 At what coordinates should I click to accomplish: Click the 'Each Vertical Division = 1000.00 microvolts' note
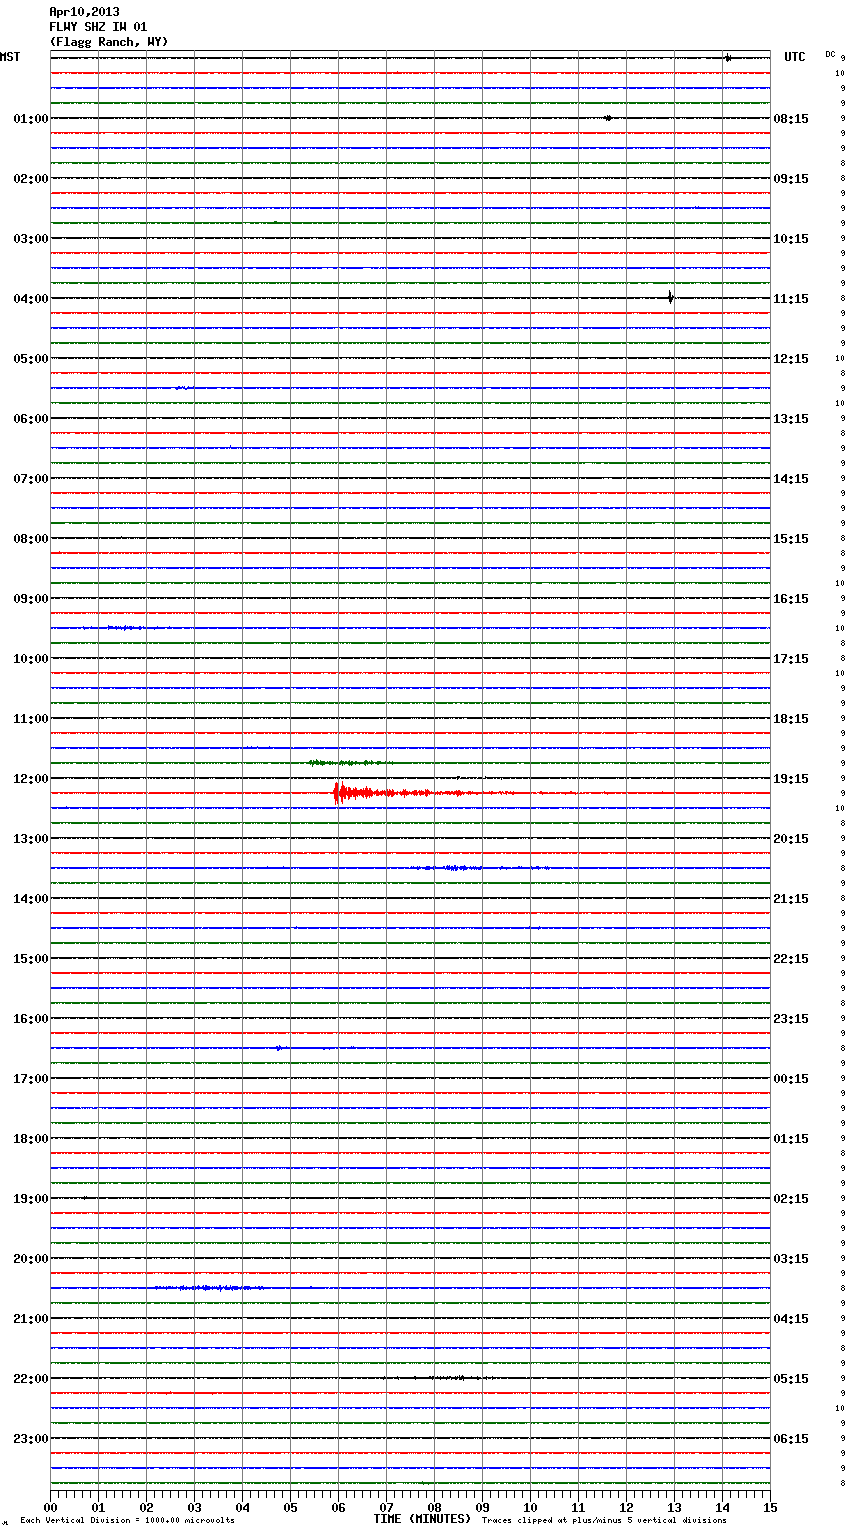[x=127, y=1521]
